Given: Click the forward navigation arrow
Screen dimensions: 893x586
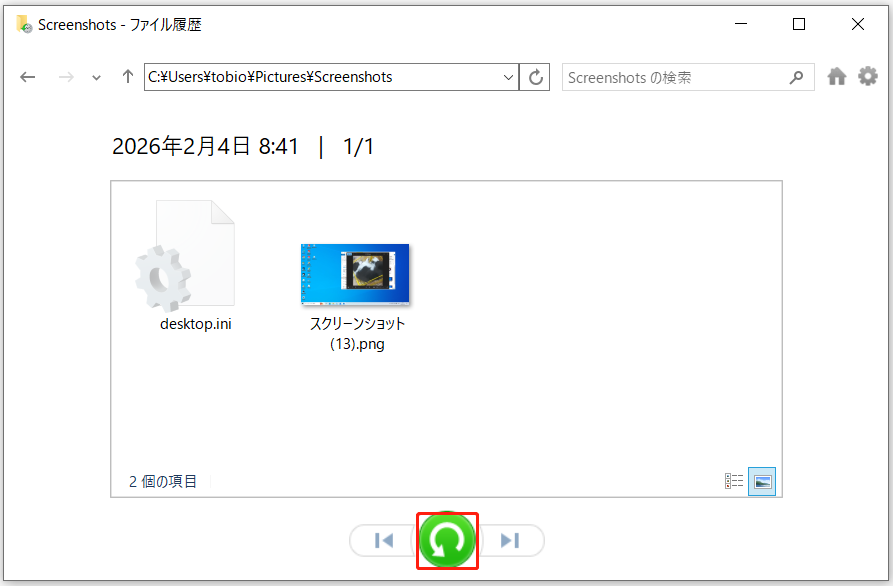Looking at the screenshot, I should coord(66,77).
